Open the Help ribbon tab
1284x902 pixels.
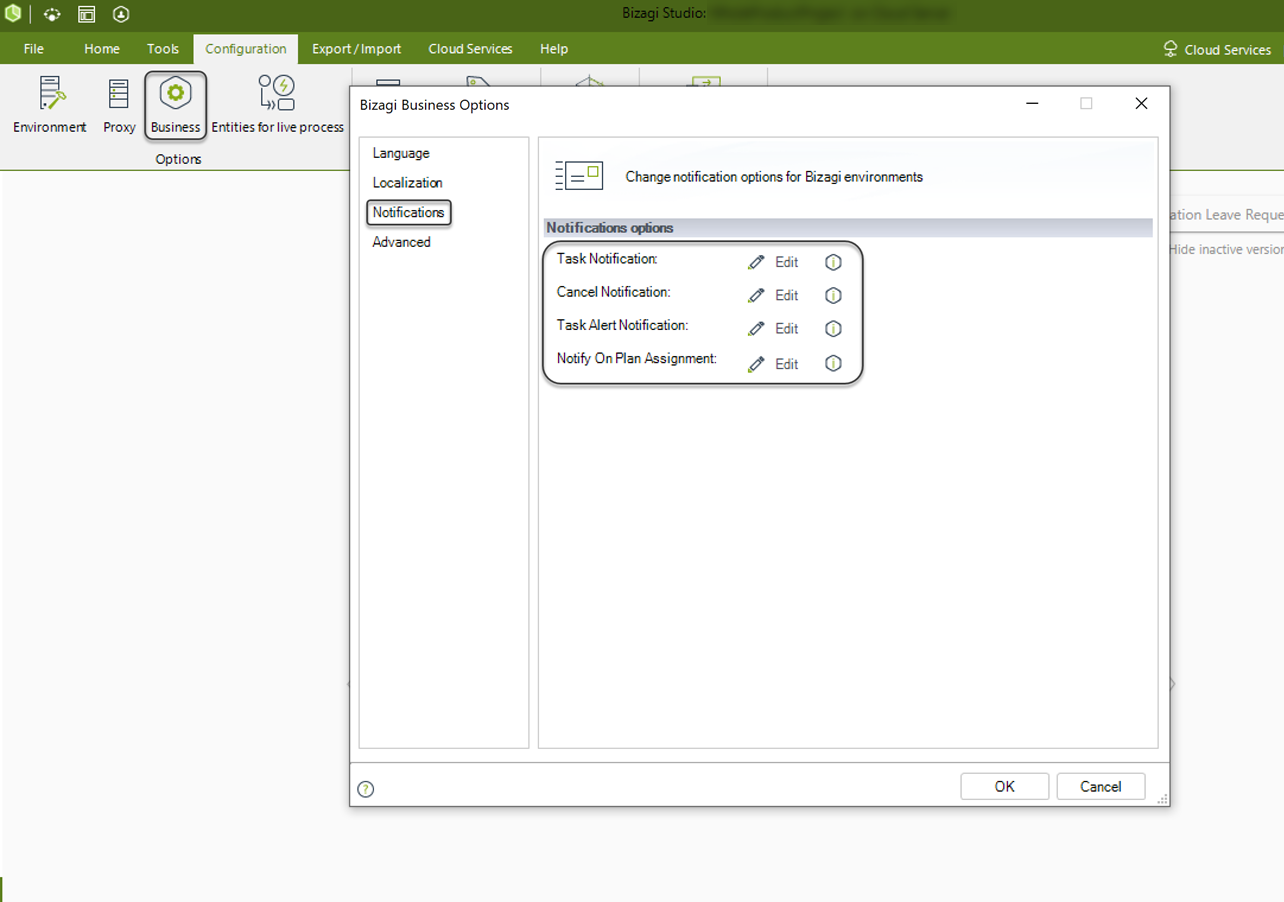tap(554, 48)
